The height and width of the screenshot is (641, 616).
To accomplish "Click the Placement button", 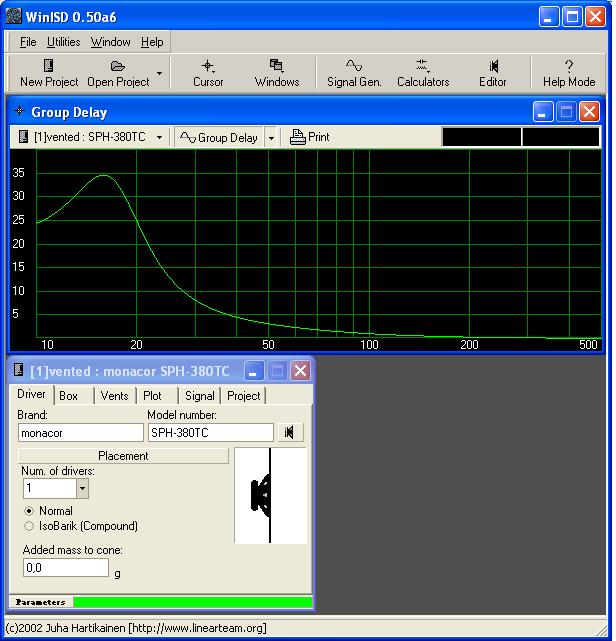I will (123, 455).
